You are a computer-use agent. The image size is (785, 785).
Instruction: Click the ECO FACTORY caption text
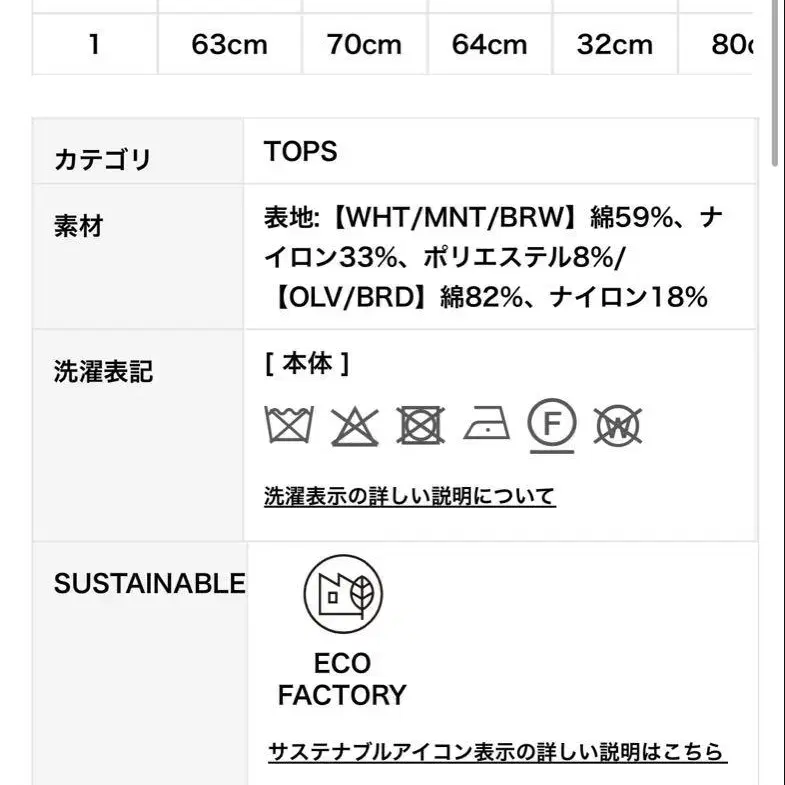click(342, 679)
